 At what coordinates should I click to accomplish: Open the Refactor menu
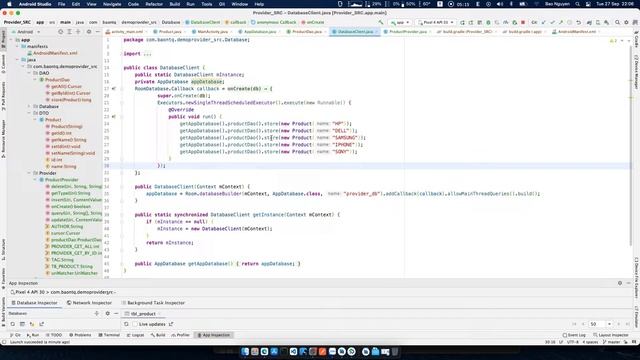(x=154, y=4)
